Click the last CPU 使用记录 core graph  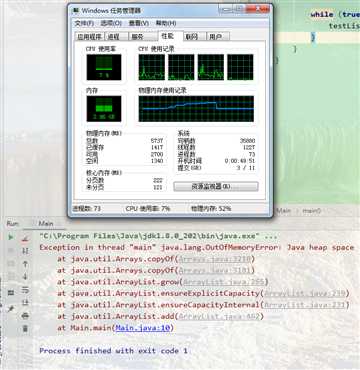[240, 67]
